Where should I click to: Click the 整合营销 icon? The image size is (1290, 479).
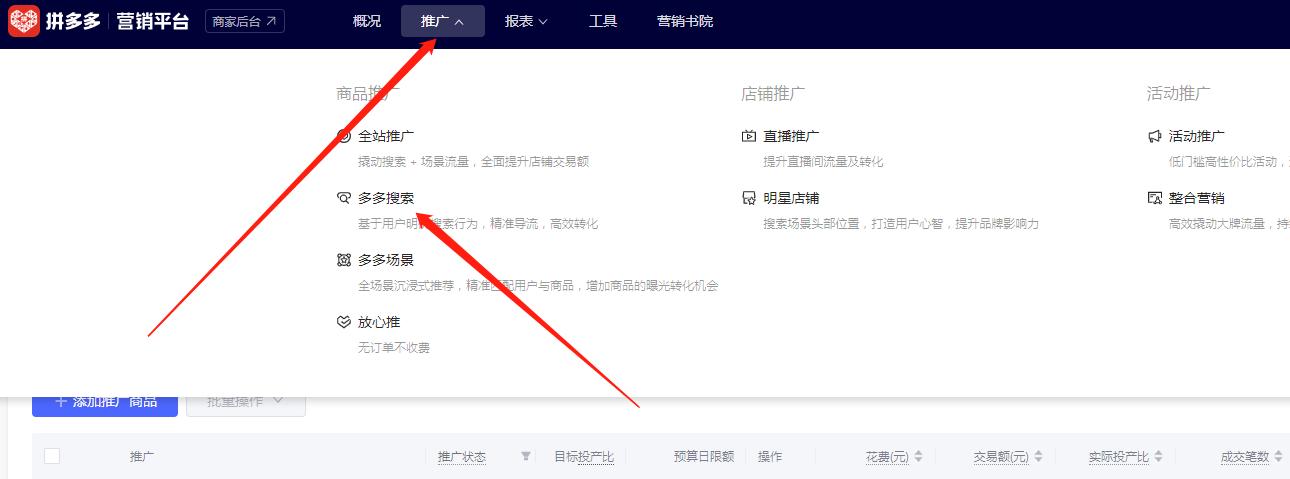pos(1155,198)
